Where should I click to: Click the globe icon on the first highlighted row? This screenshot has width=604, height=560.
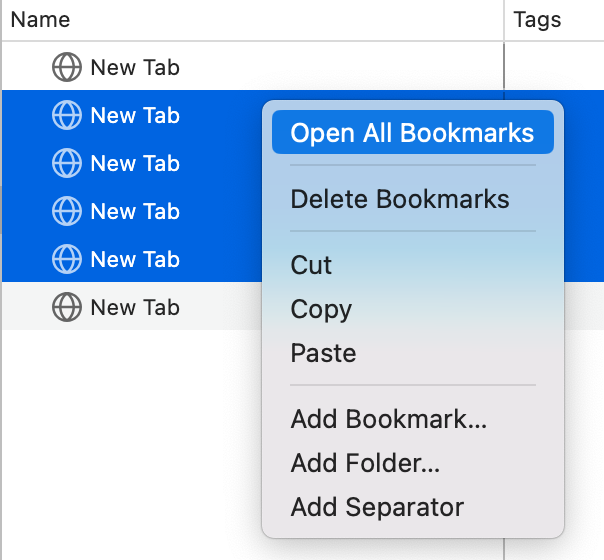[x=66, y=116]
